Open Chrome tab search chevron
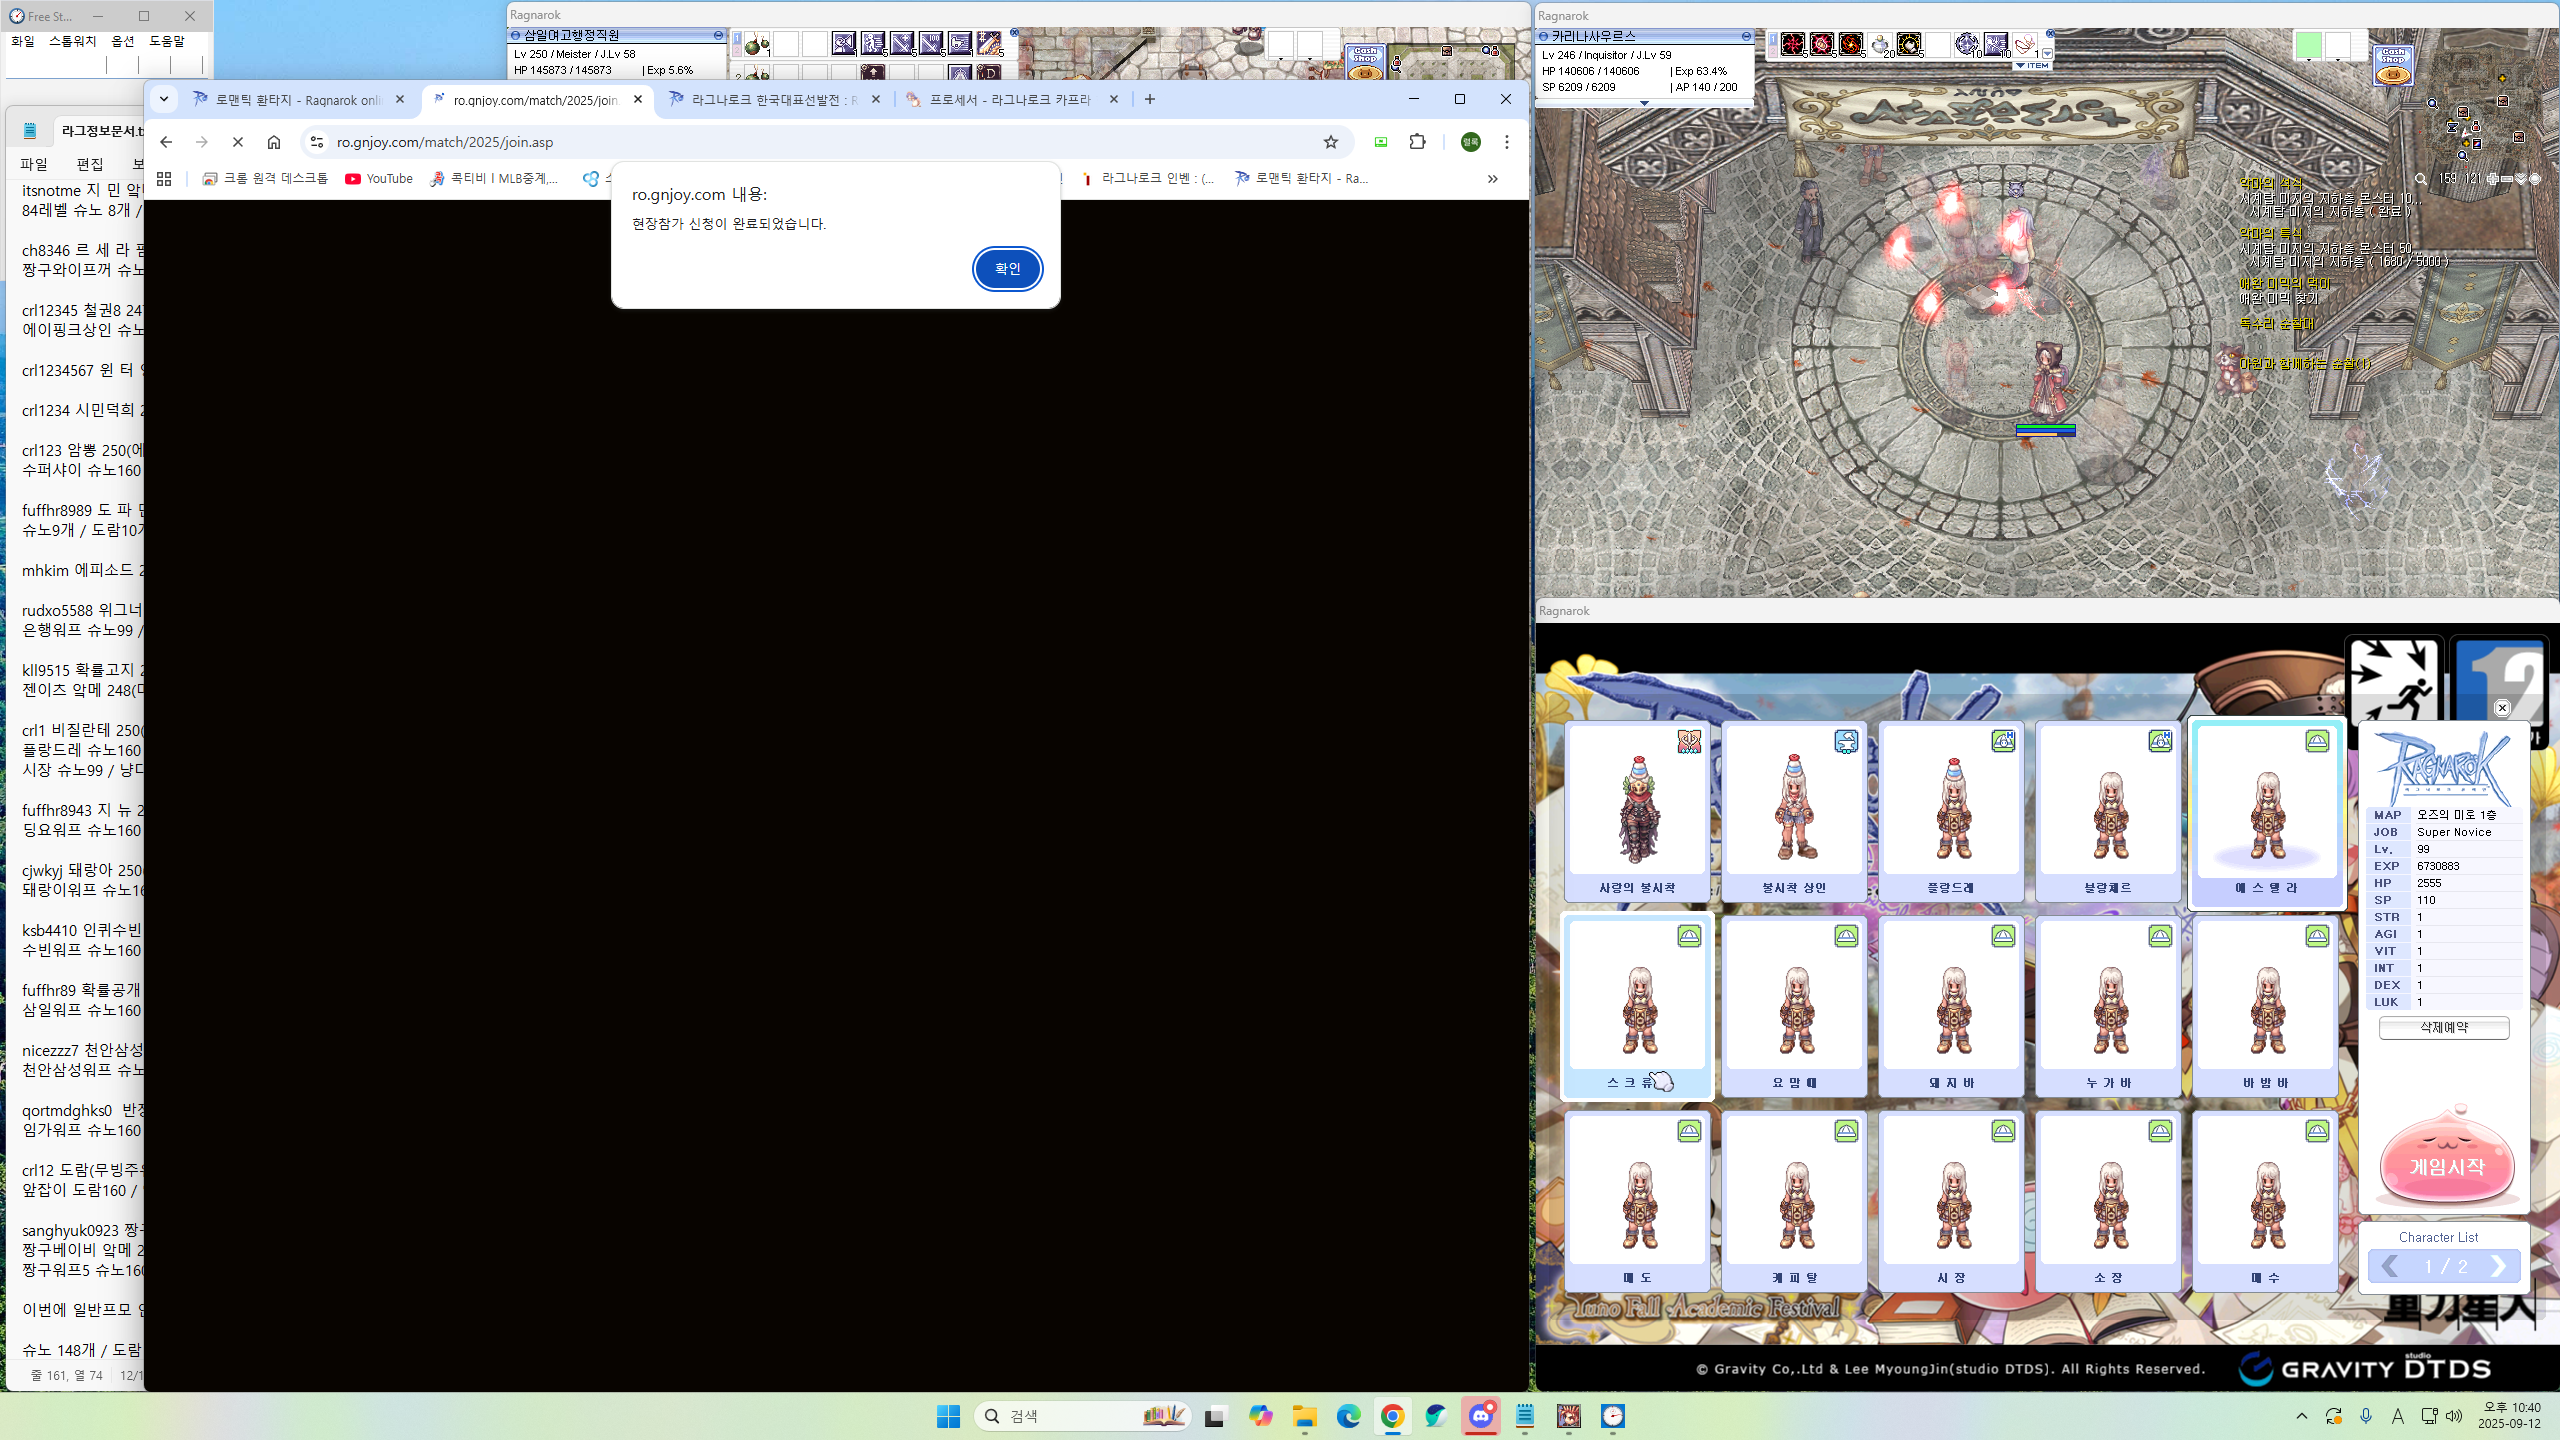Image resolution: width=2560 pixels, height=1440 pixels. 164,99
